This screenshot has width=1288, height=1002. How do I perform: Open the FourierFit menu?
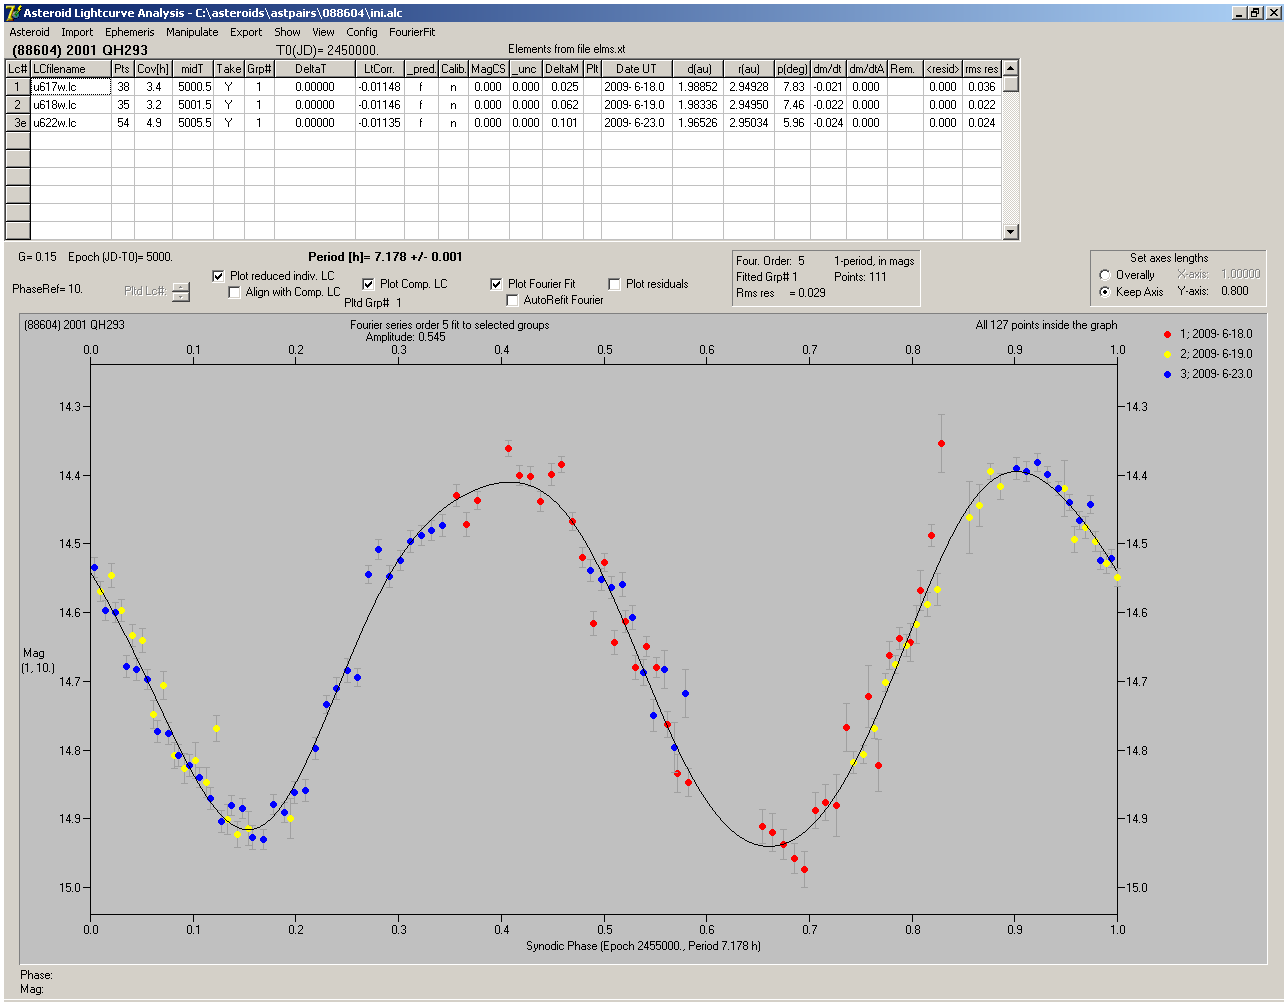pos(412,32)
